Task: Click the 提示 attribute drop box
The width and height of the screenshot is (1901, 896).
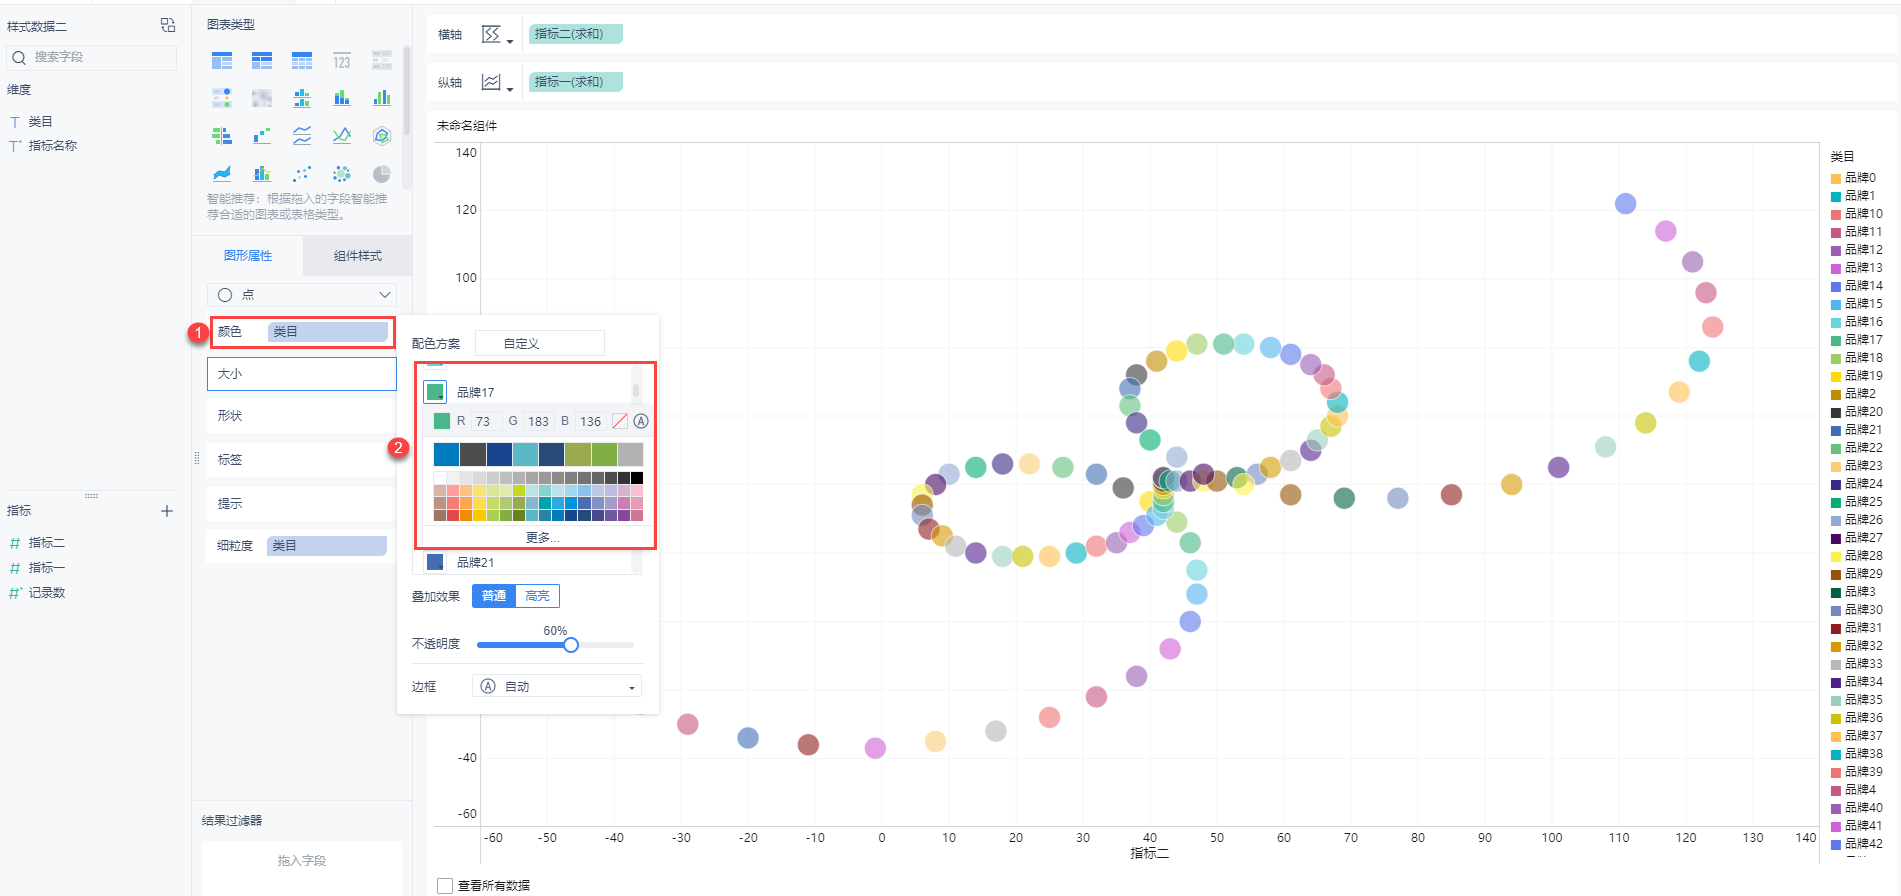Action: point(302,504)
